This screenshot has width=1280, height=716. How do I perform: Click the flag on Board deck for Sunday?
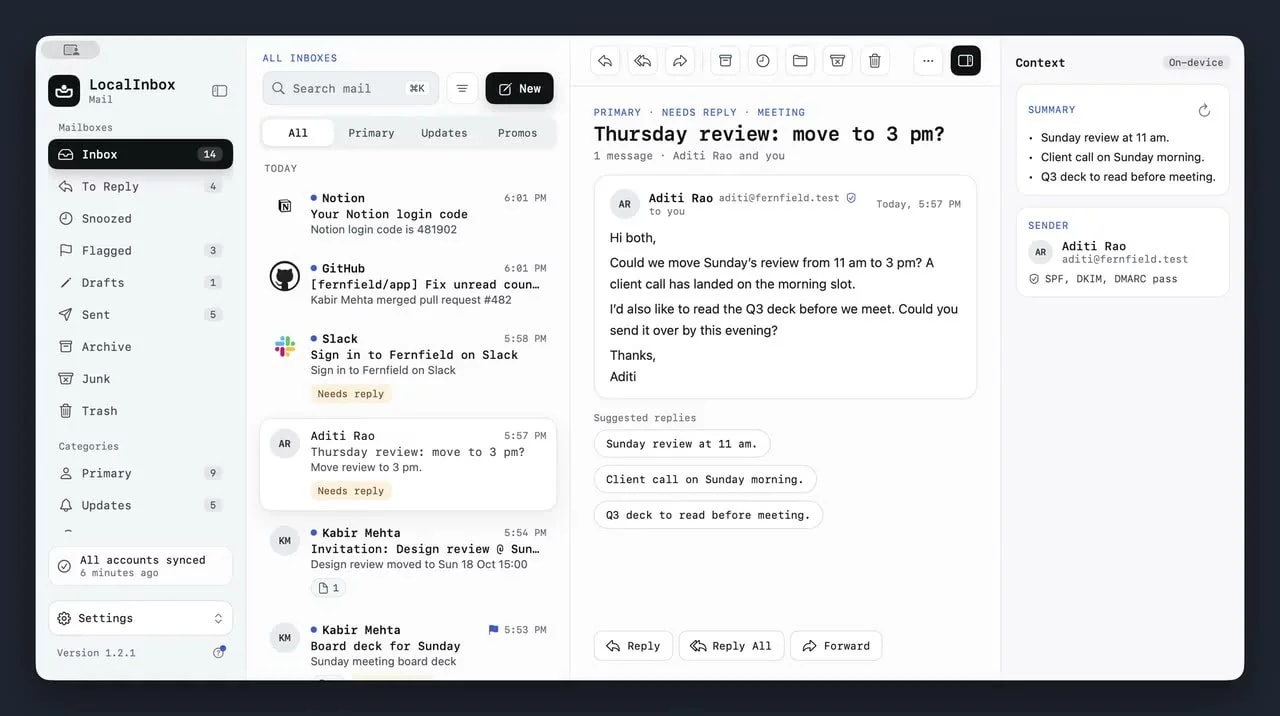493,630
